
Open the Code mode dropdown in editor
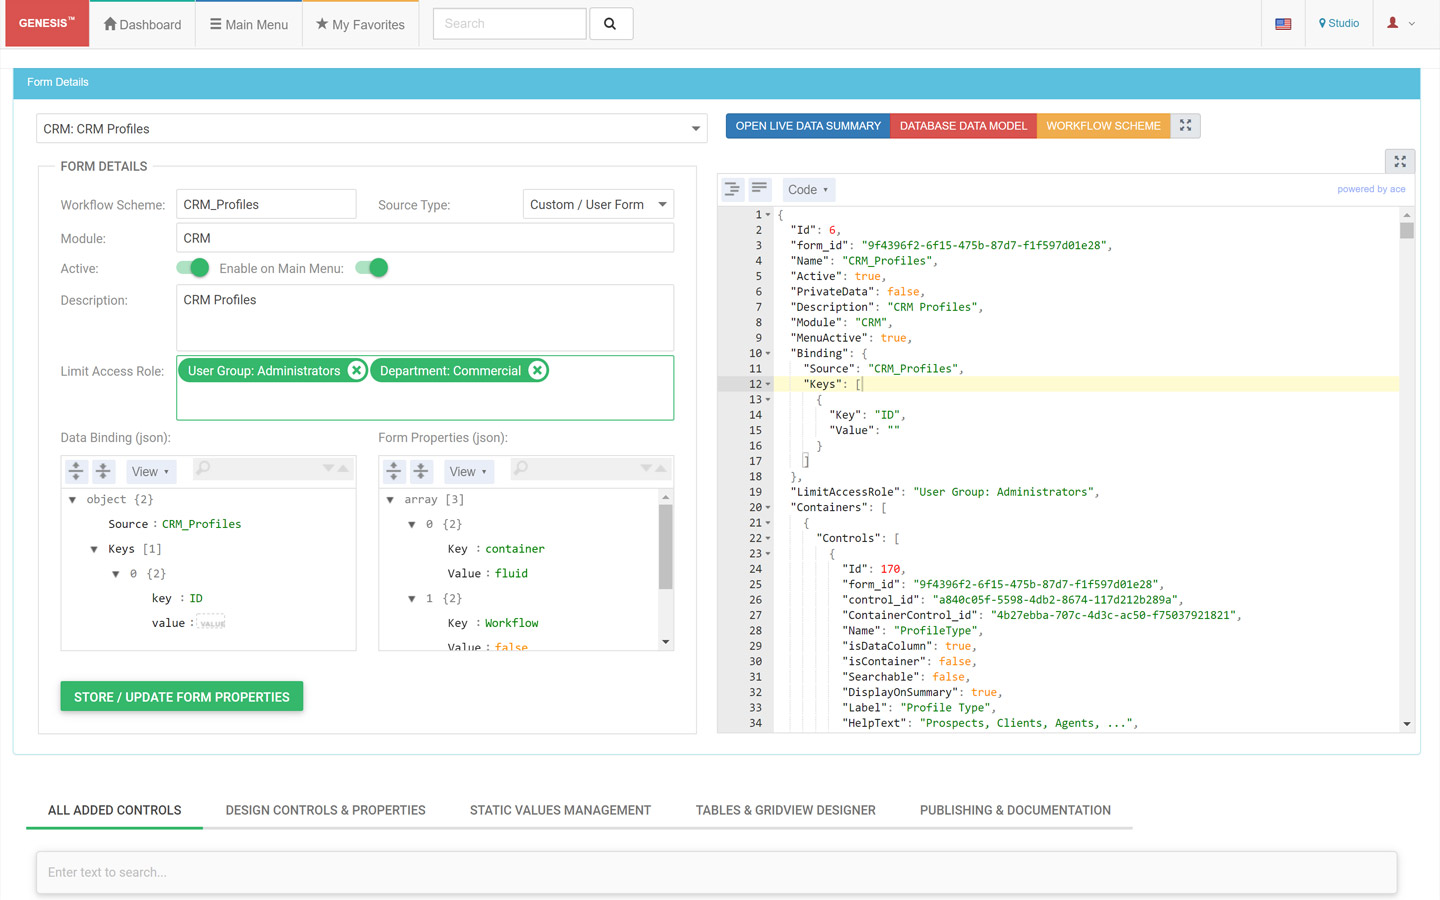tap(808, 190)
